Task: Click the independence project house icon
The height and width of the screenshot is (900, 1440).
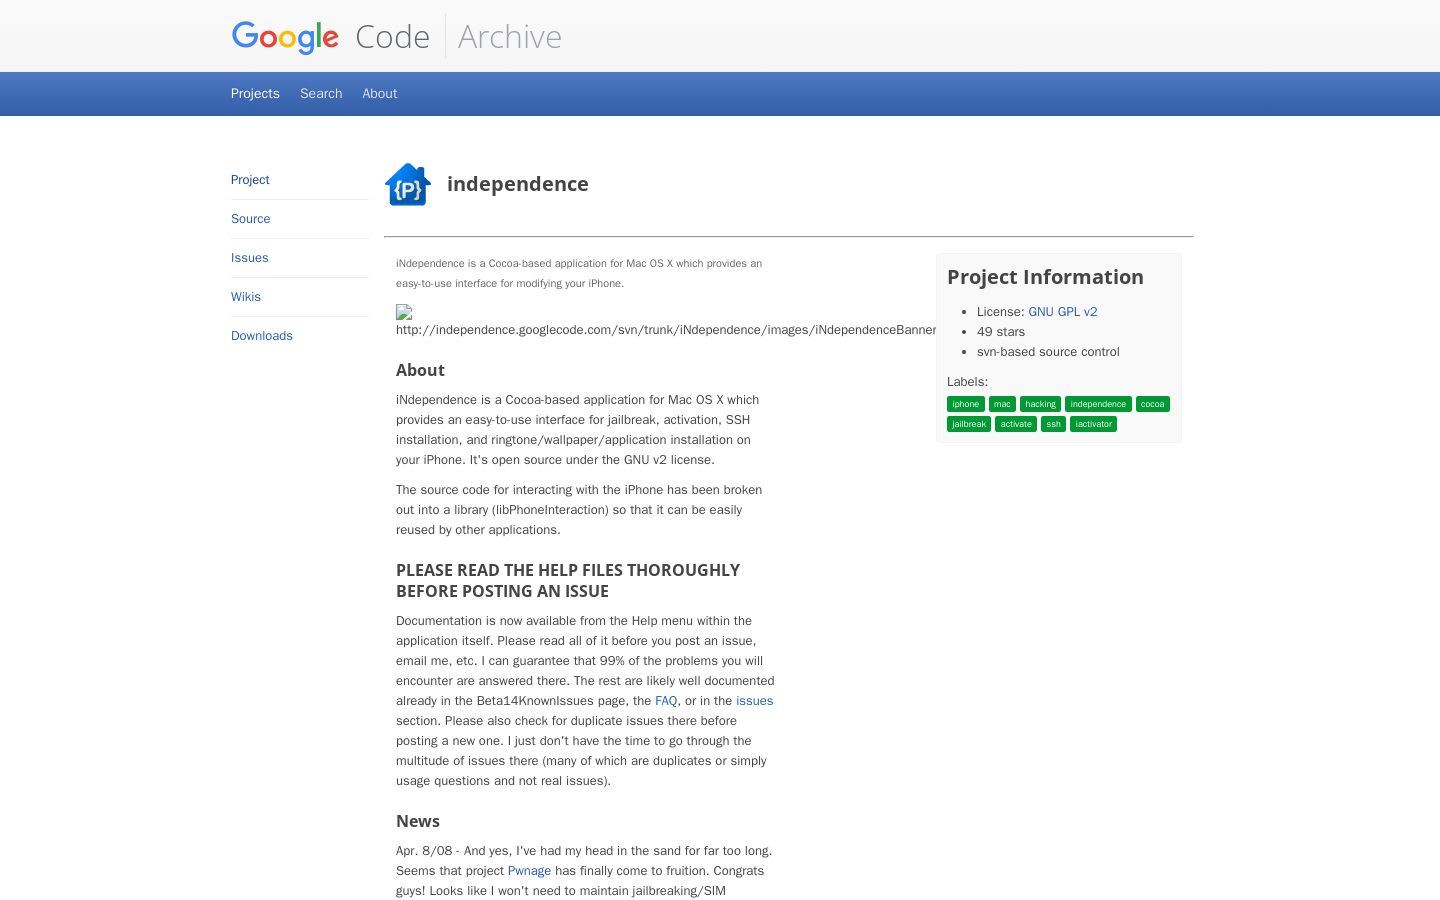Action: pyautogui.click(x=408, y=184)
